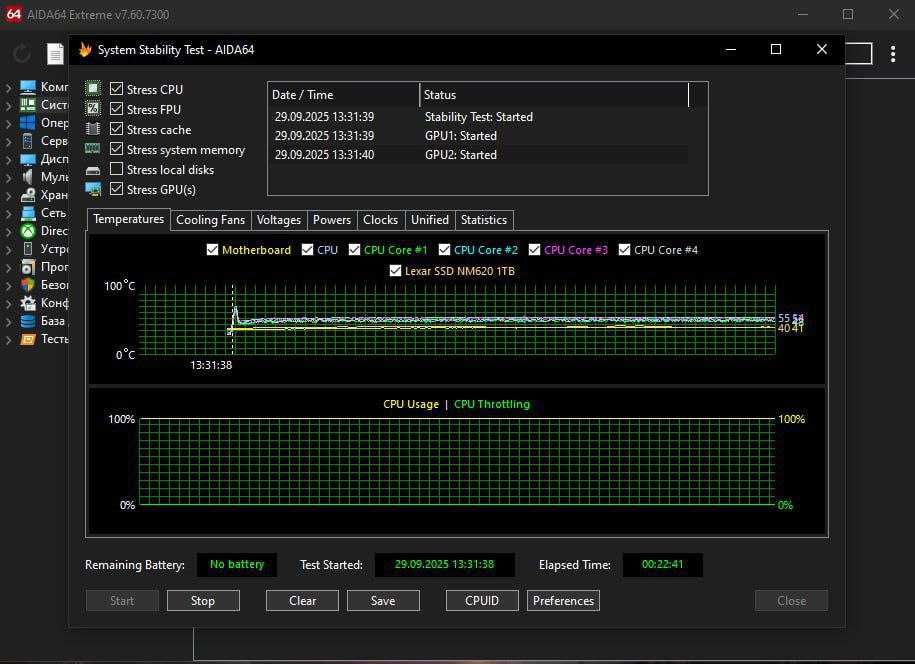The height and width of the screenshot is (664, 915).
Task: Select the motherboard icon beside Сист in the sidebar
Action: 27,105
